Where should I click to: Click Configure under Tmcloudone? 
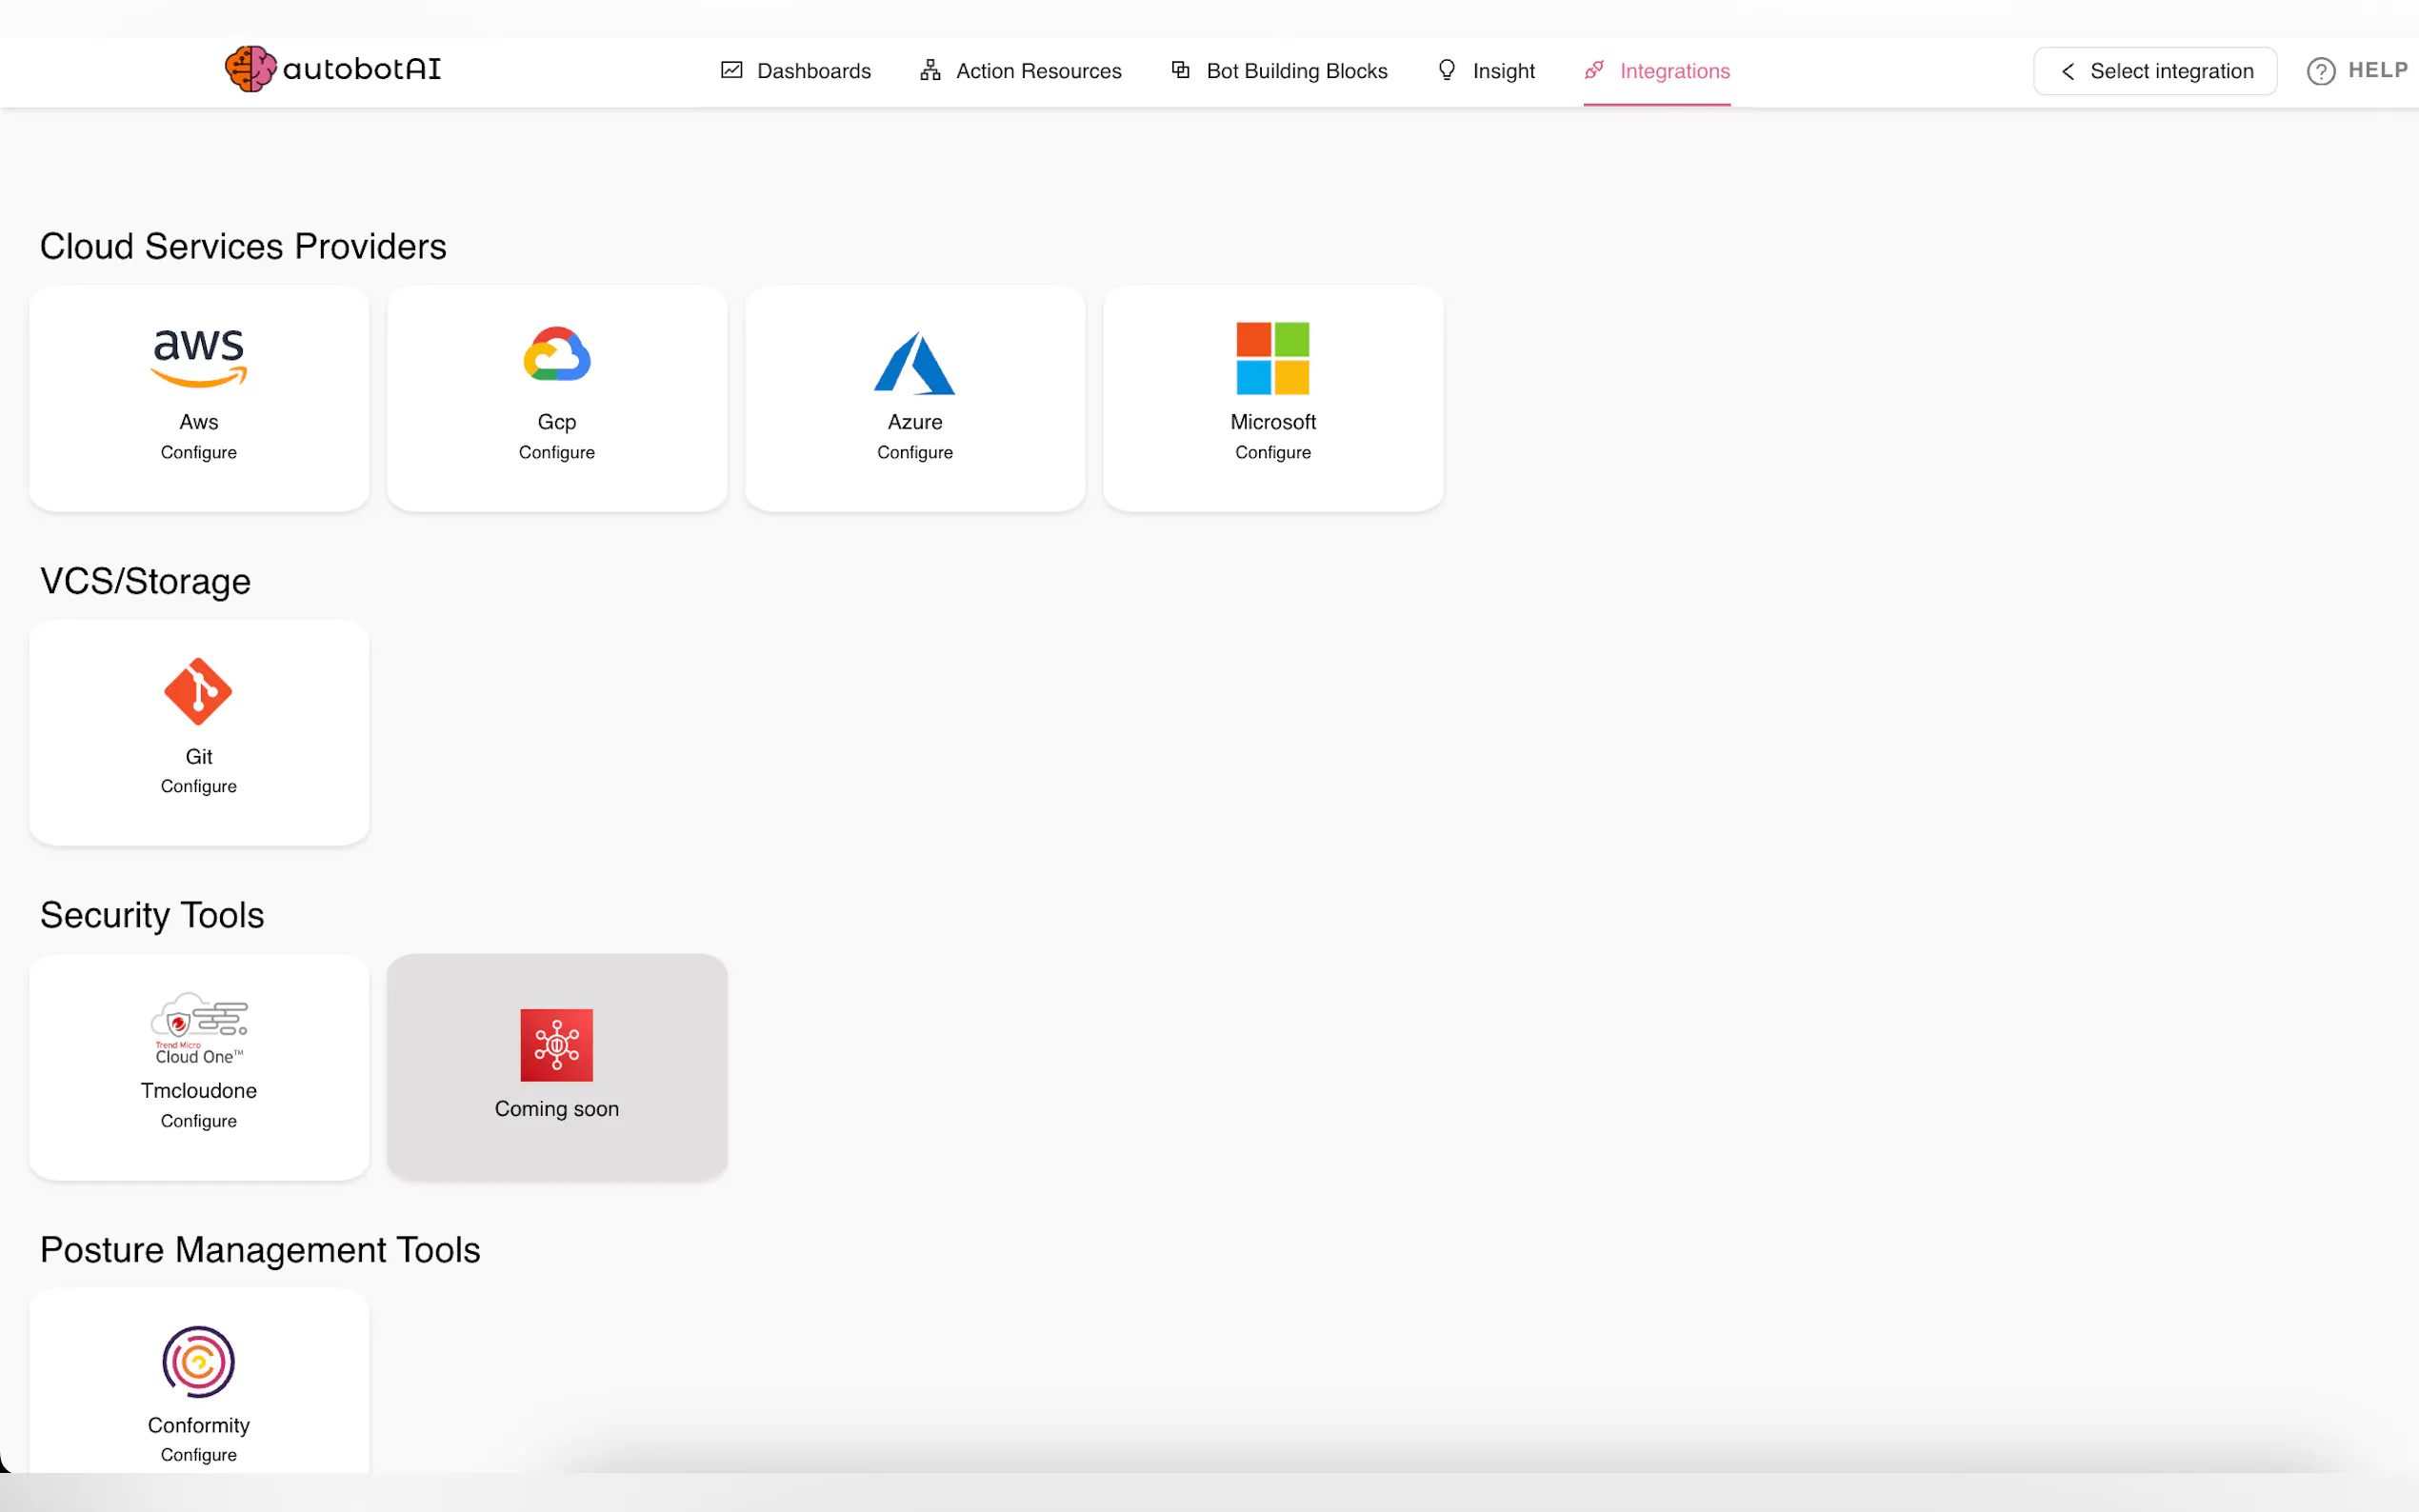click(x=198, y=1121)
